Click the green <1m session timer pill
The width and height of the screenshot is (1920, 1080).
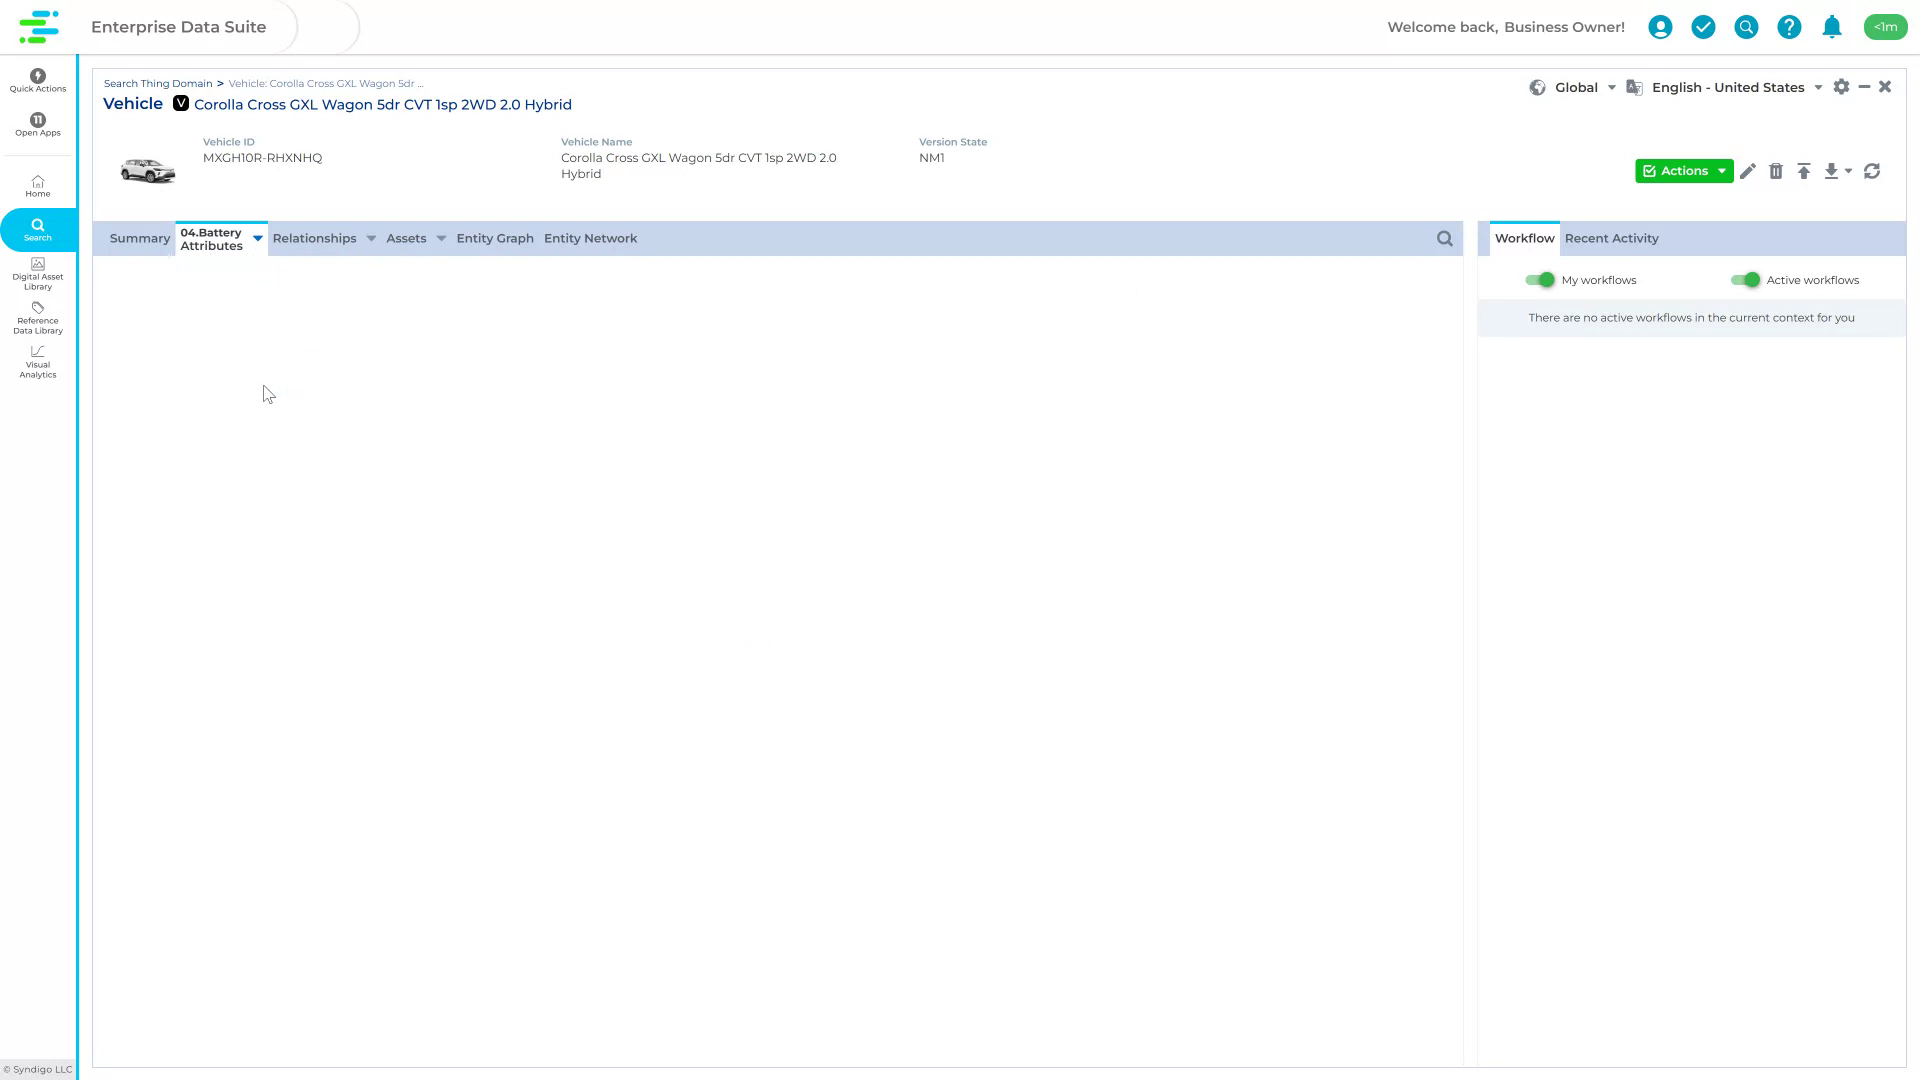tap(1886, 27)
